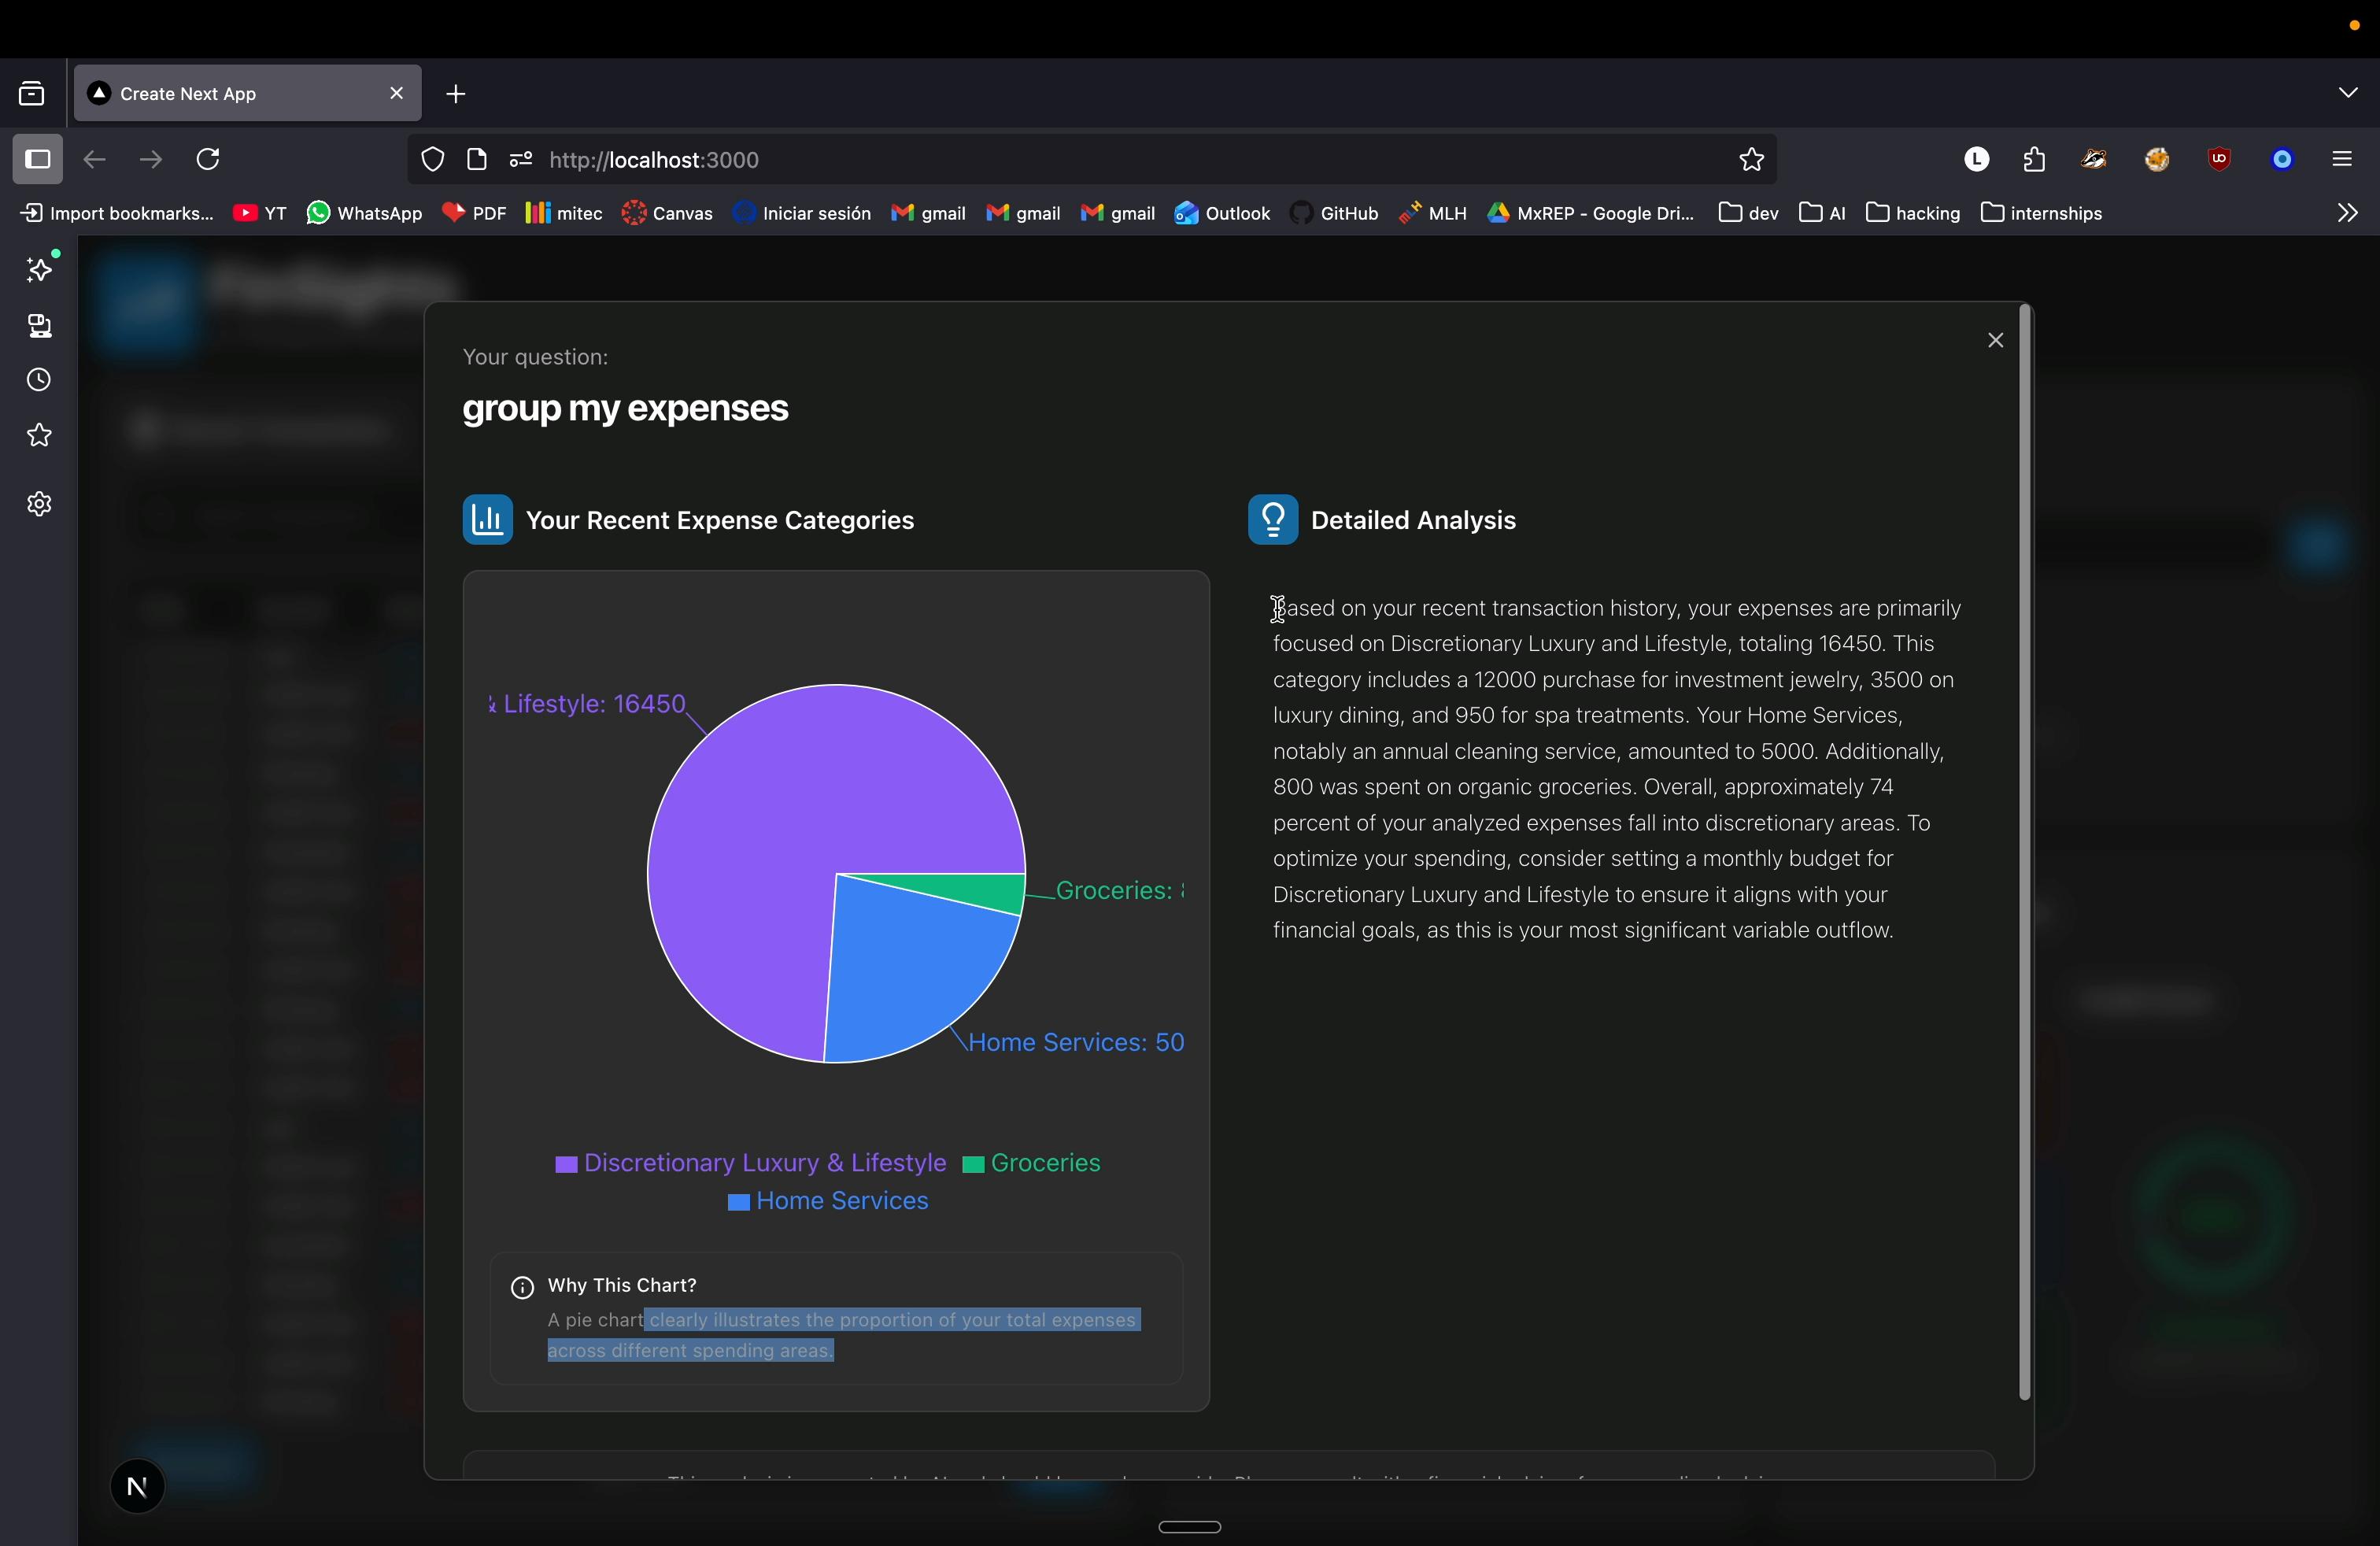Toggle the Groceries legend entry
The width and height of the screenshot is (2380, 1546).
point(1032,1163)
